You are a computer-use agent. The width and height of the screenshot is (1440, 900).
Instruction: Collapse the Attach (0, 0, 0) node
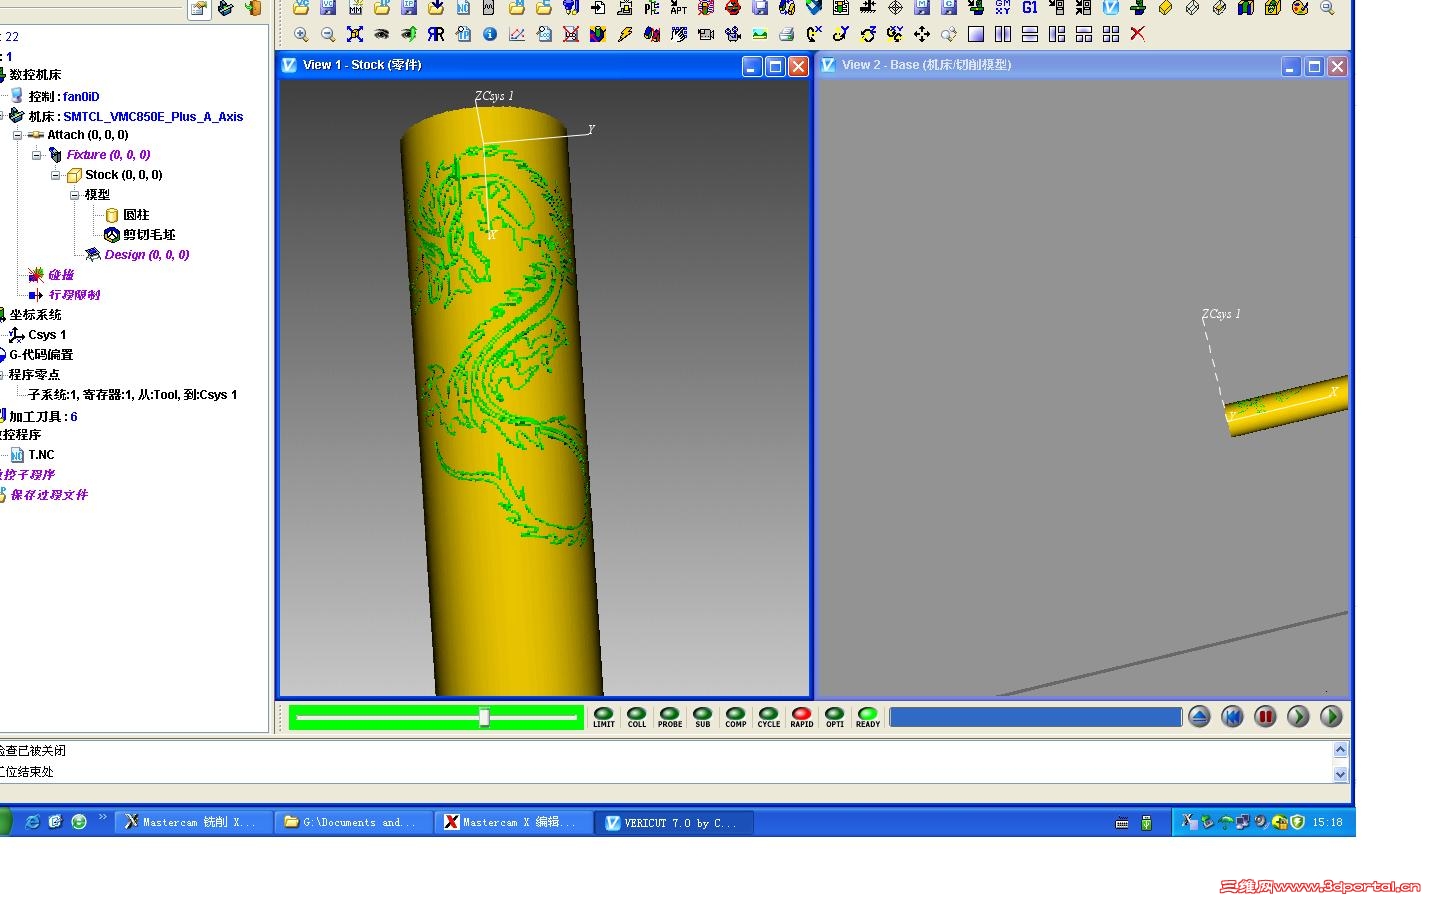17,135
